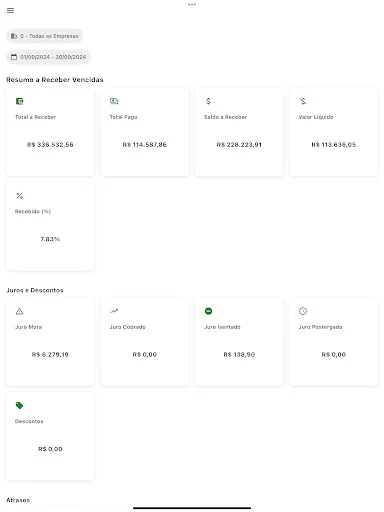Image resolution: width=384 pixels, height=512 pixels.
Task: Click the Recebido percent icon
Action: click(x=19, y=196)
